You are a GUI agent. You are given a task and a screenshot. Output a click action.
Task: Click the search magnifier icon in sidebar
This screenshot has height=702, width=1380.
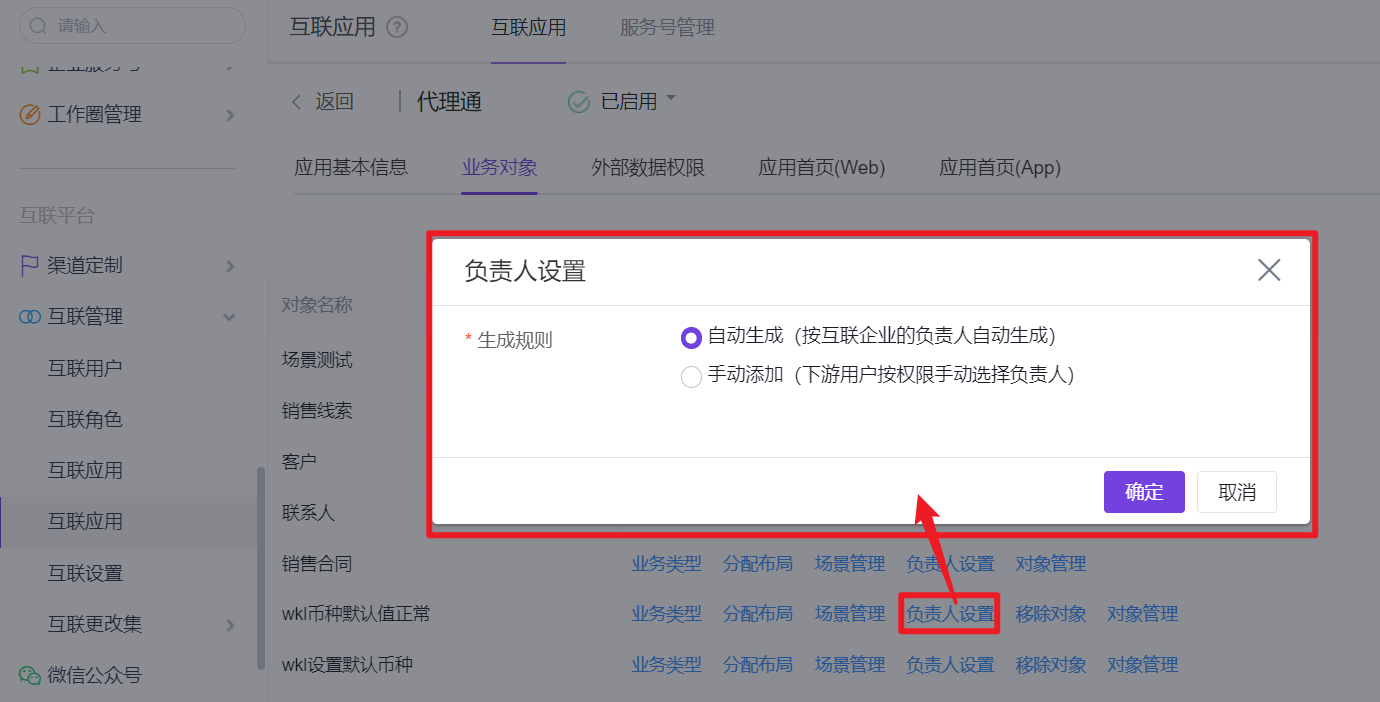pyautogui.click(x=39, y=26)
